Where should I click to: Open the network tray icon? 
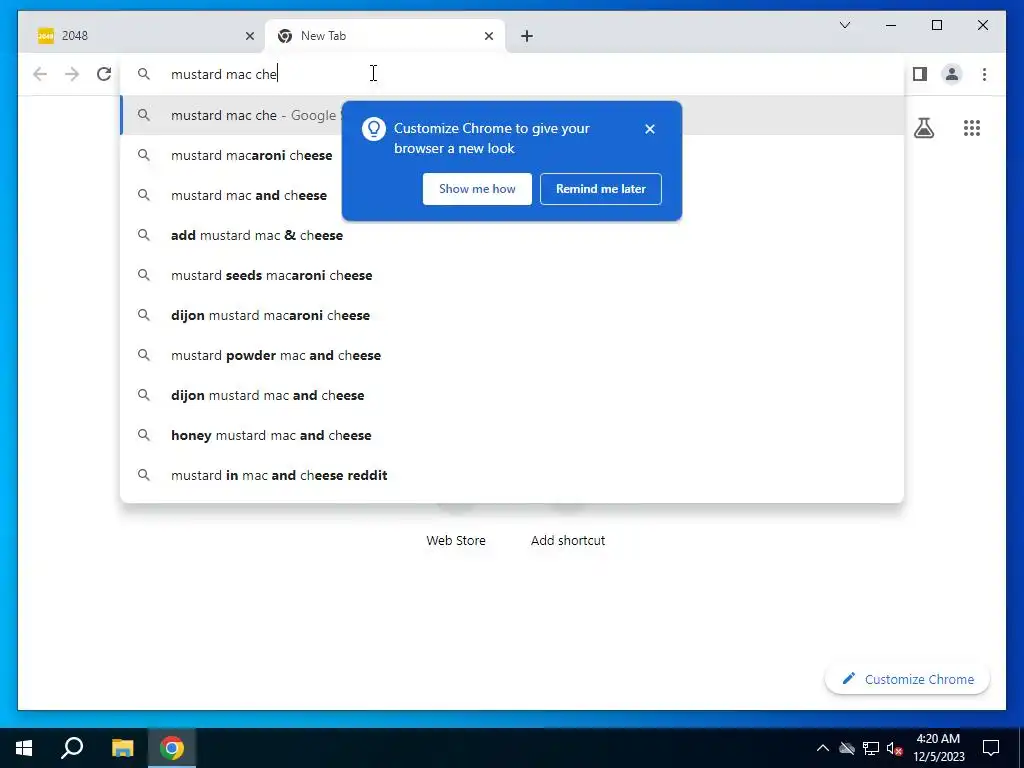[x=871, y=748]
